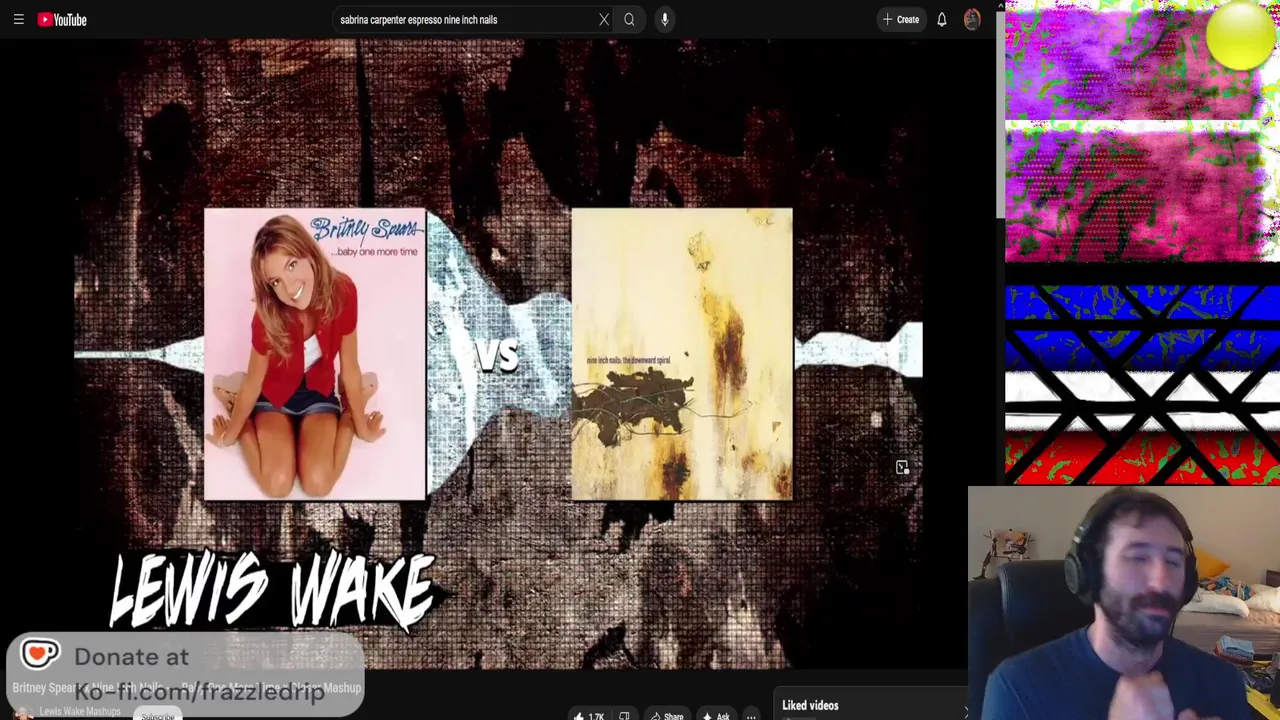The image size is (1280, 720).
Task: Click the Nine Inch Nails album cover in video
Action: (x=682, y=354)
